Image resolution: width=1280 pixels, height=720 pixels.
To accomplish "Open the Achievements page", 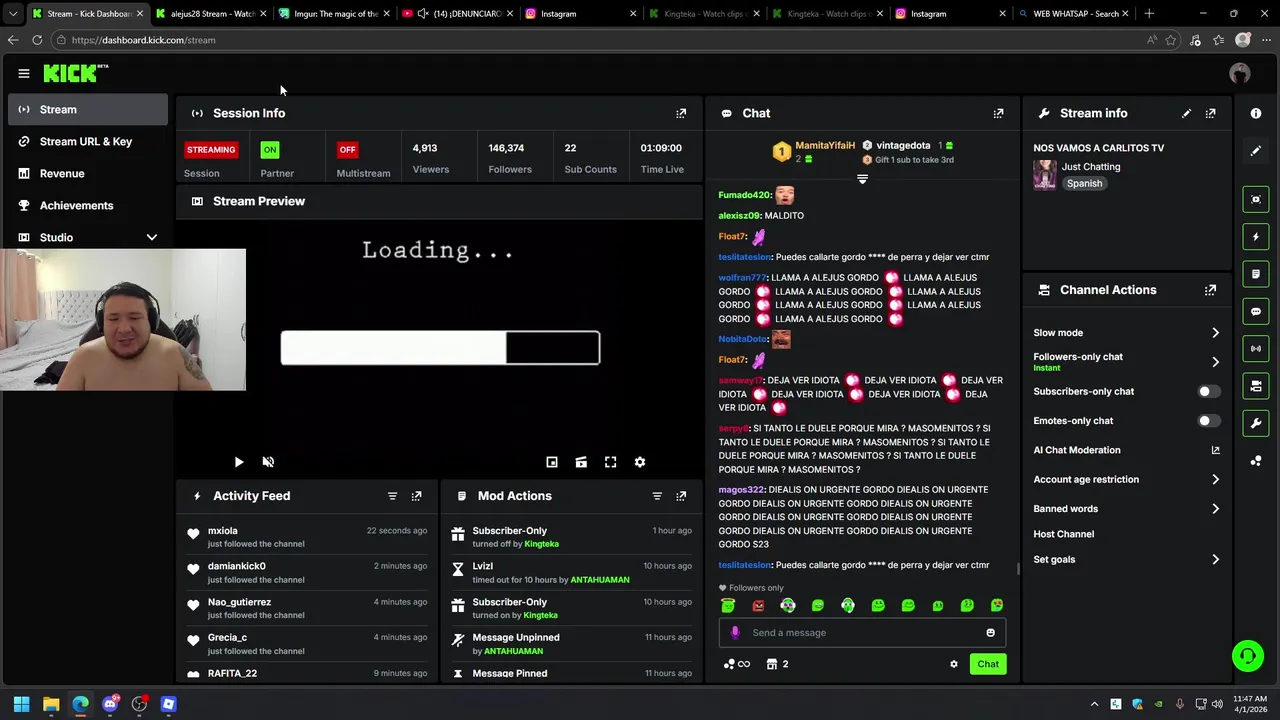I will [88, 205].
